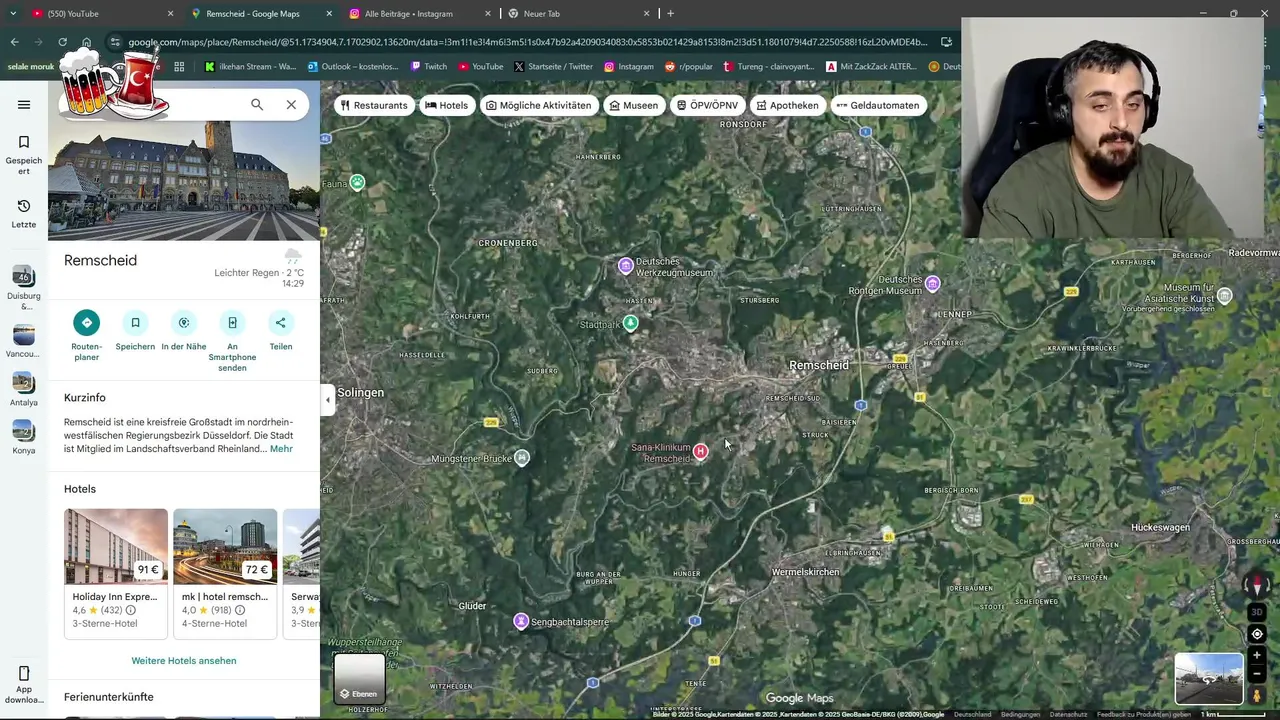Collapse the side panel with the arrow

[327, 400]
